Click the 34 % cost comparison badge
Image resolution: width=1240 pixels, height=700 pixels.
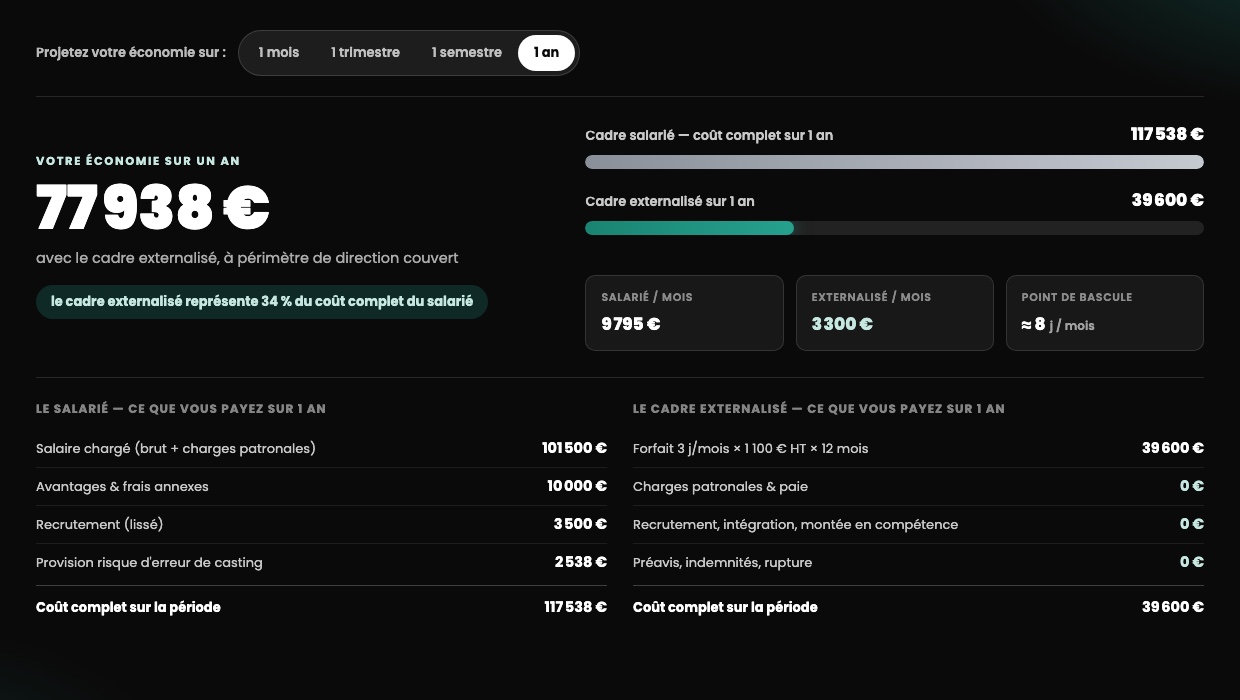262,302
